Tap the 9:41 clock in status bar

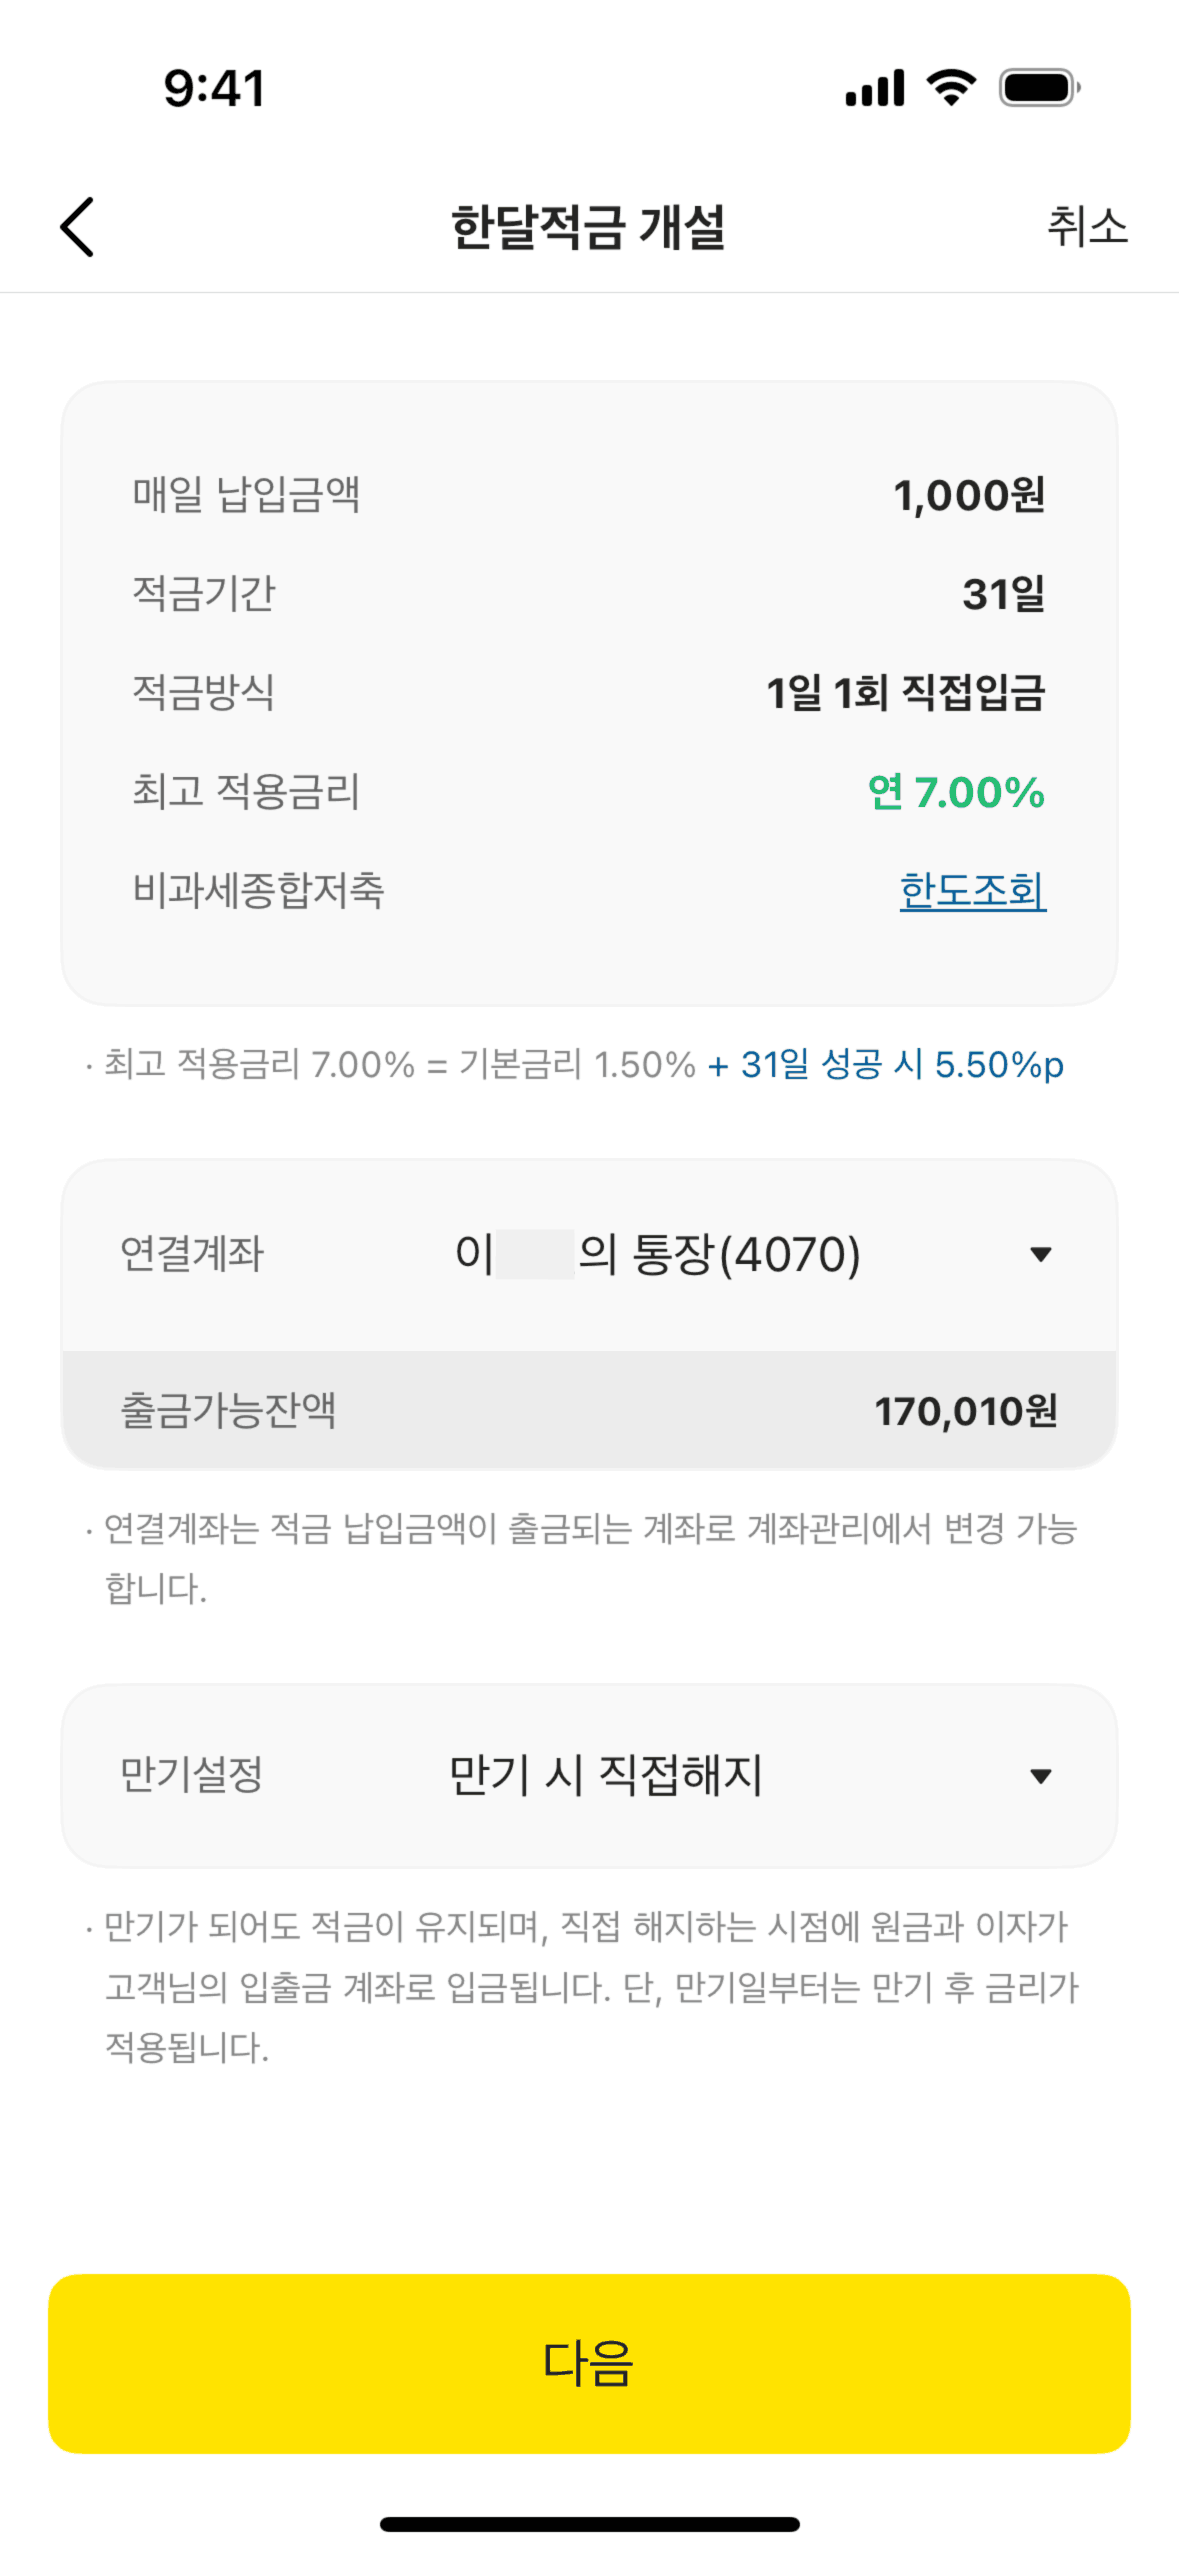click(215, 88)
